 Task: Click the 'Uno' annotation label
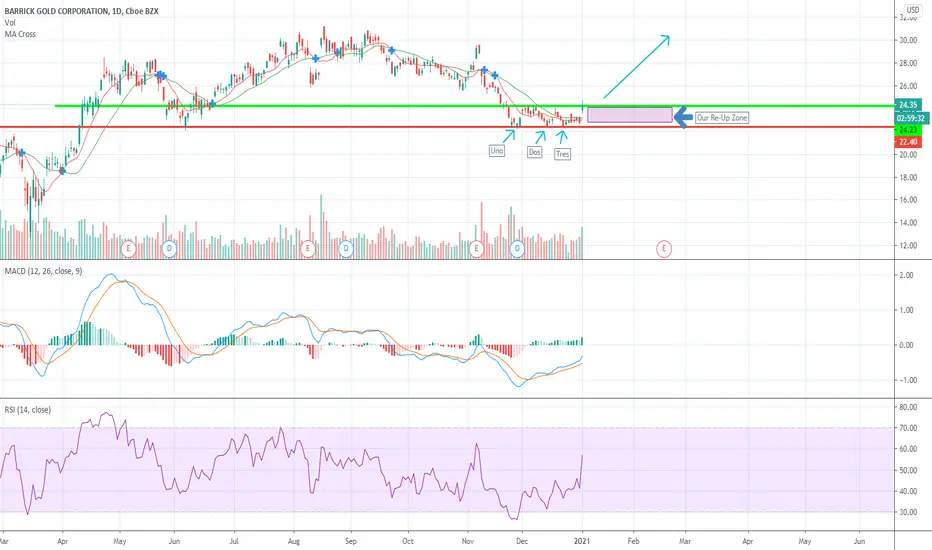[497, 151]
